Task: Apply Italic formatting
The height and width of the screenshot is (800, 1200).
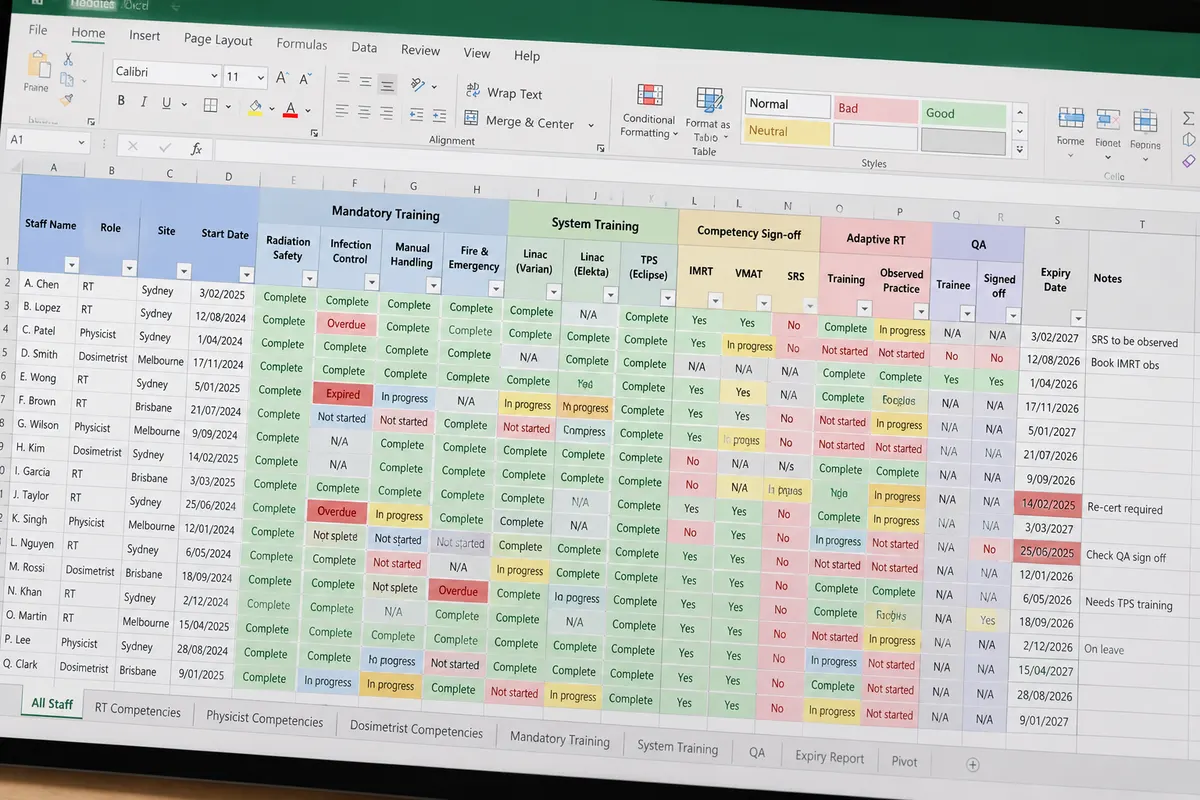Action: click(144, 102)
